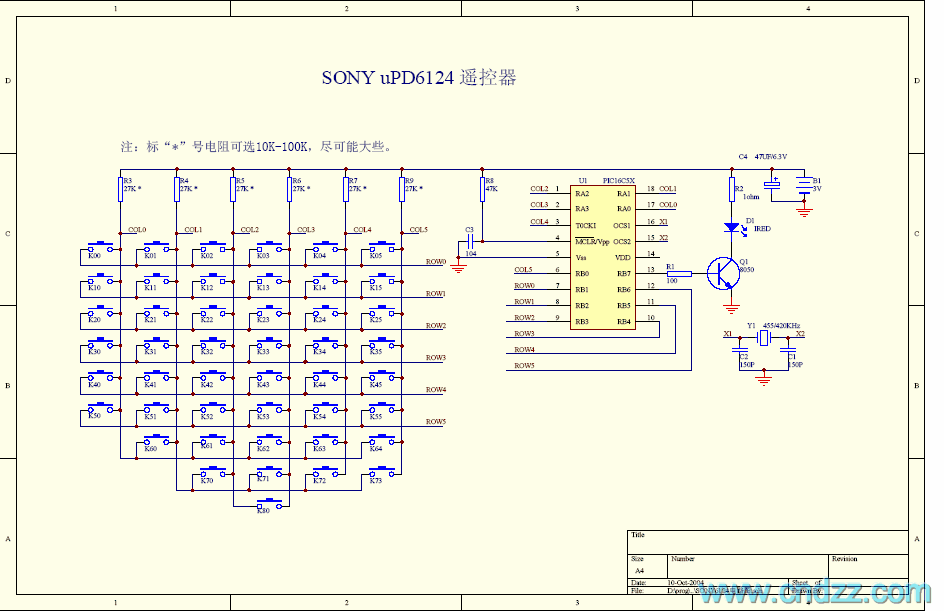Select the COL0 net label above K00
Screen dimensions: 944x611
[x=137, y=229]
